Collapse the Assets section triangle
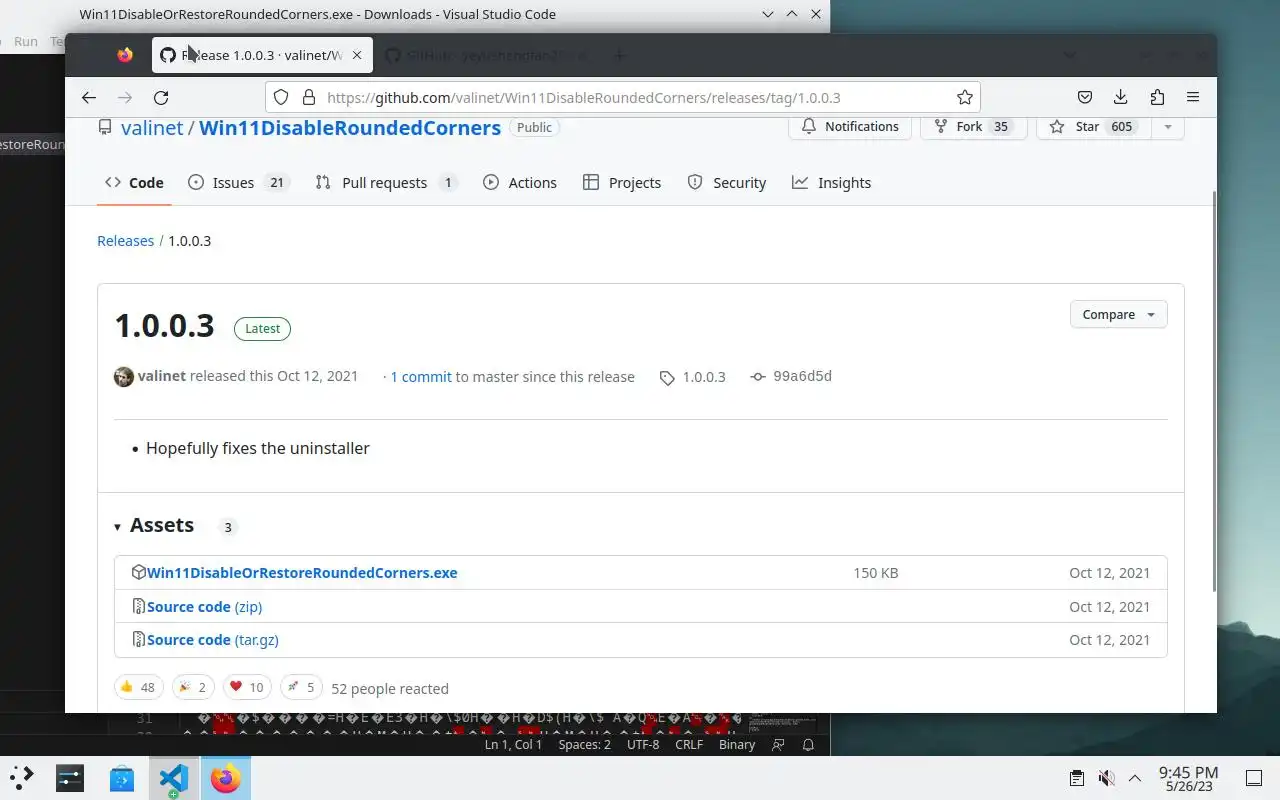This screenshot has height=800, width=1280. point(117,527)
